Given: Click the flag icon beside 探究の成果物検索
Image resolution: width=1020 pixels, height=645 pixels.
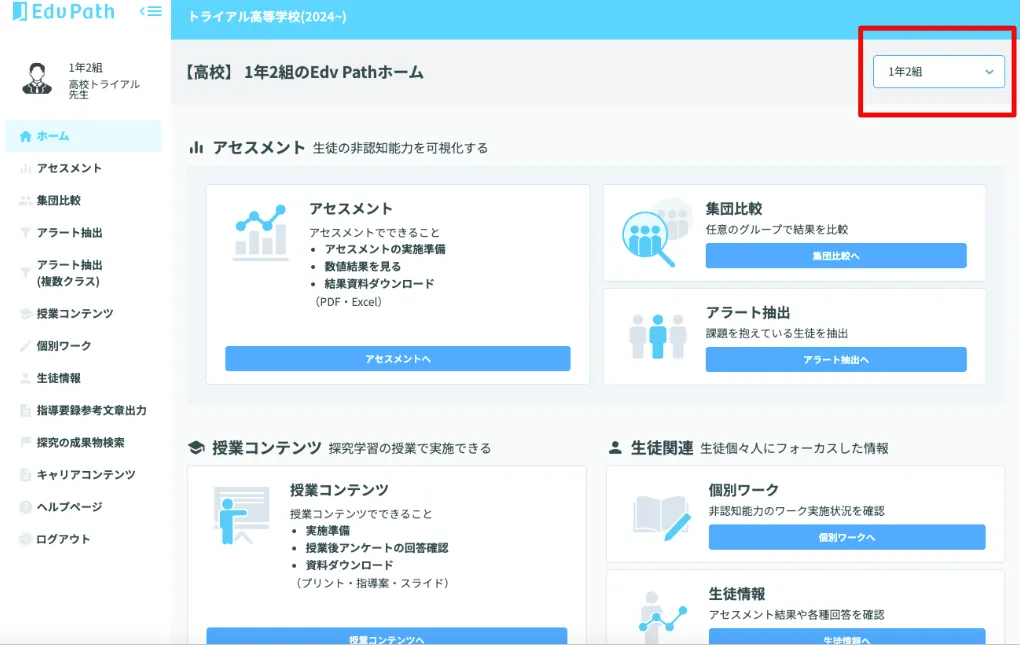Looking at the screenshot, I should tap(25, 443).
